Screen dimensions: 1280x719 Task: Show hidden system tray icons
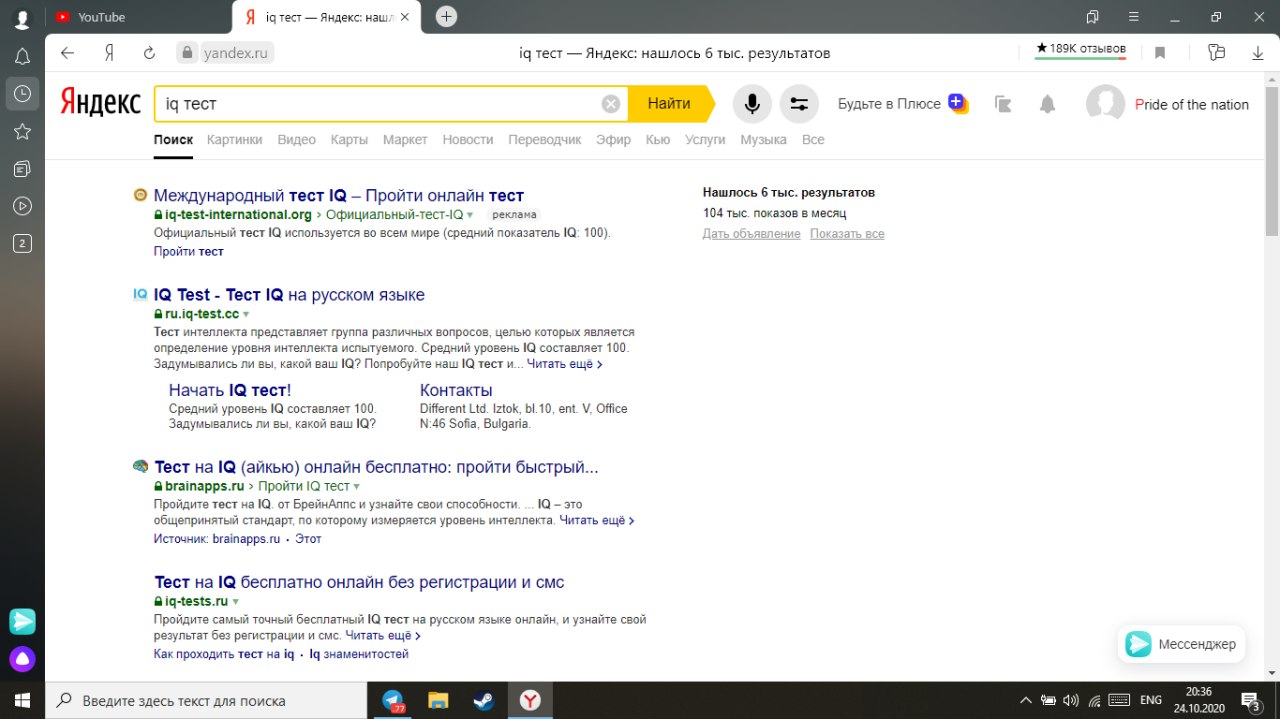click(1025, 700)
